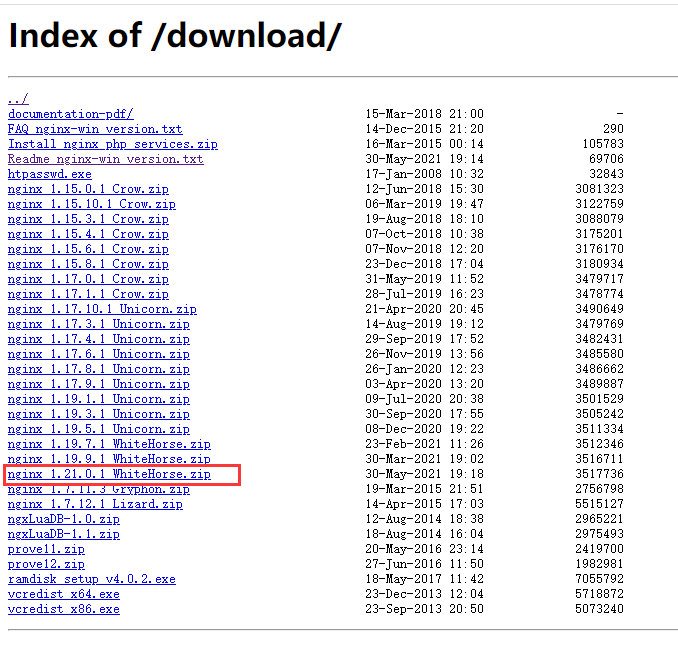The image size is (678, 651).
Task: Click the Index of /download/ heading
Action: click(175, 36)
